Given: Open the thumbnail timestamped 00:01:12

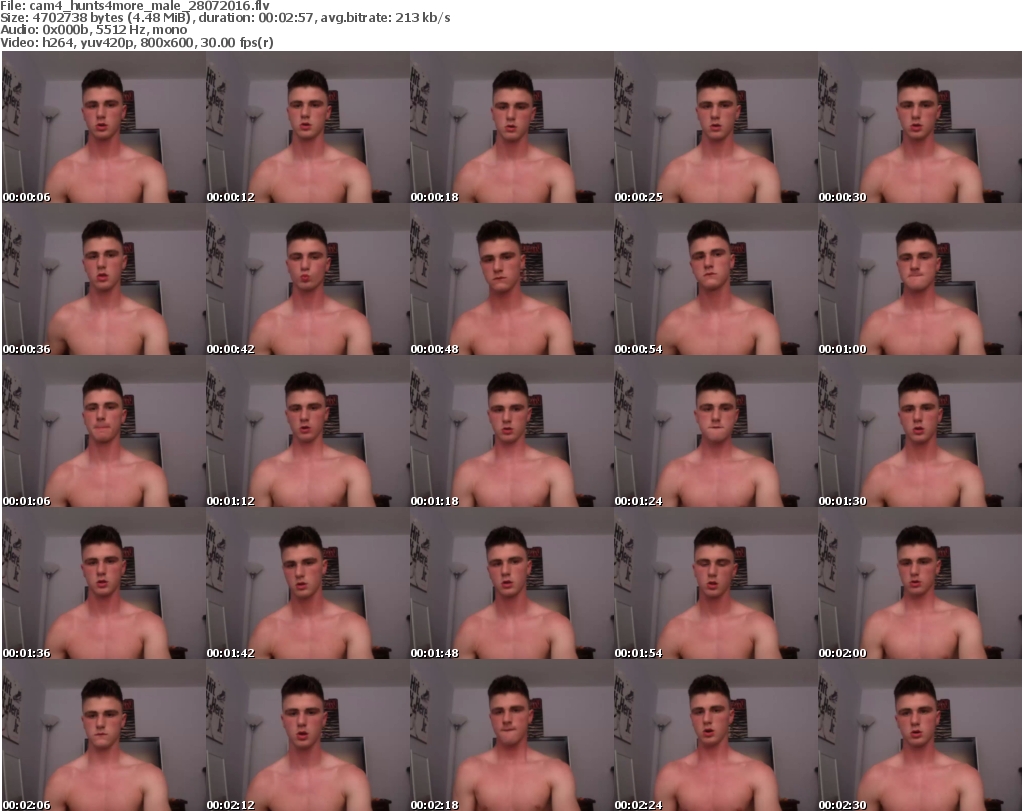Looking at the screenshot, I should coord(308,432).
